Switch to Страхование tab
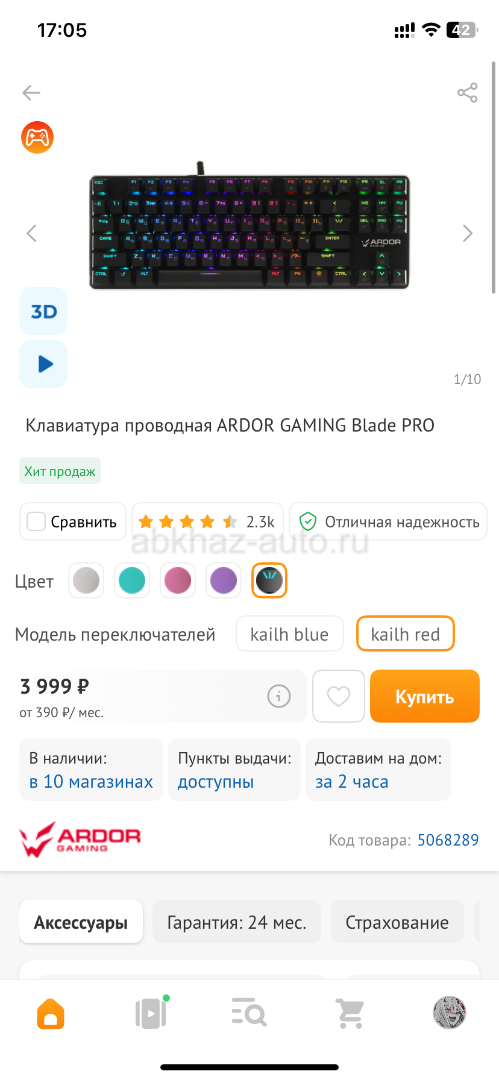Screen dimensions: 499x1080 pos(397,922)
